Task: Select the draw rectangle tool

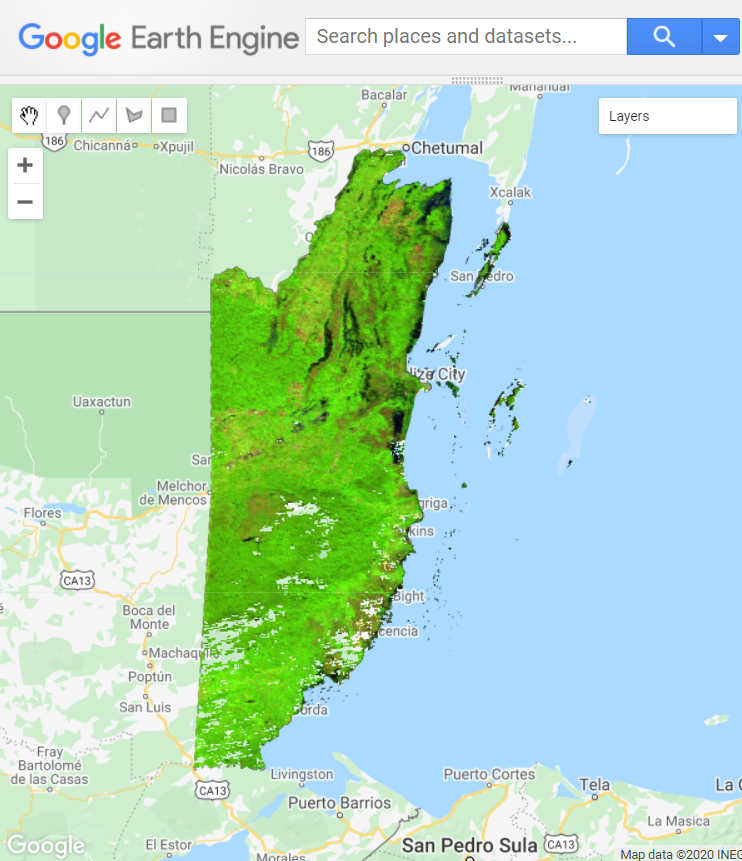Action: [x=169, y=116]
